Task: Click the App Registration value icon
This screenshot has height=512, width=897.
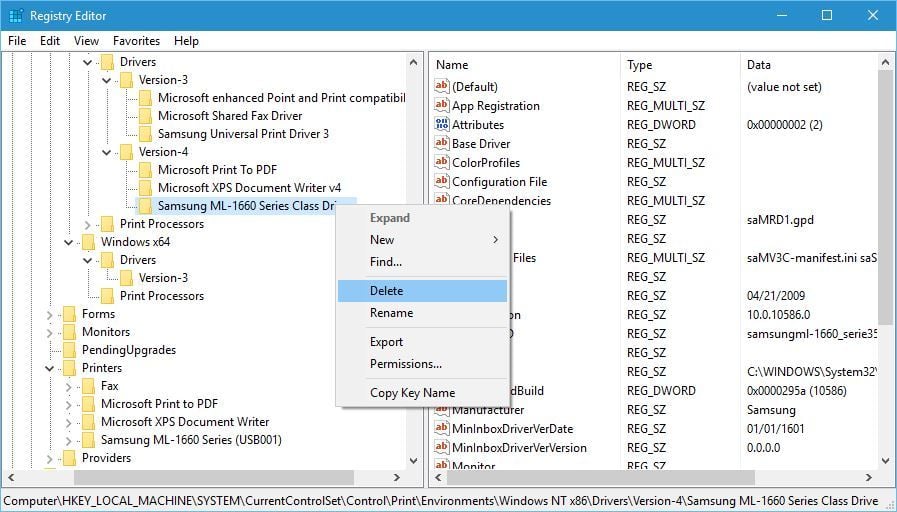Action: pyautogui.click(x=442, y=105)
